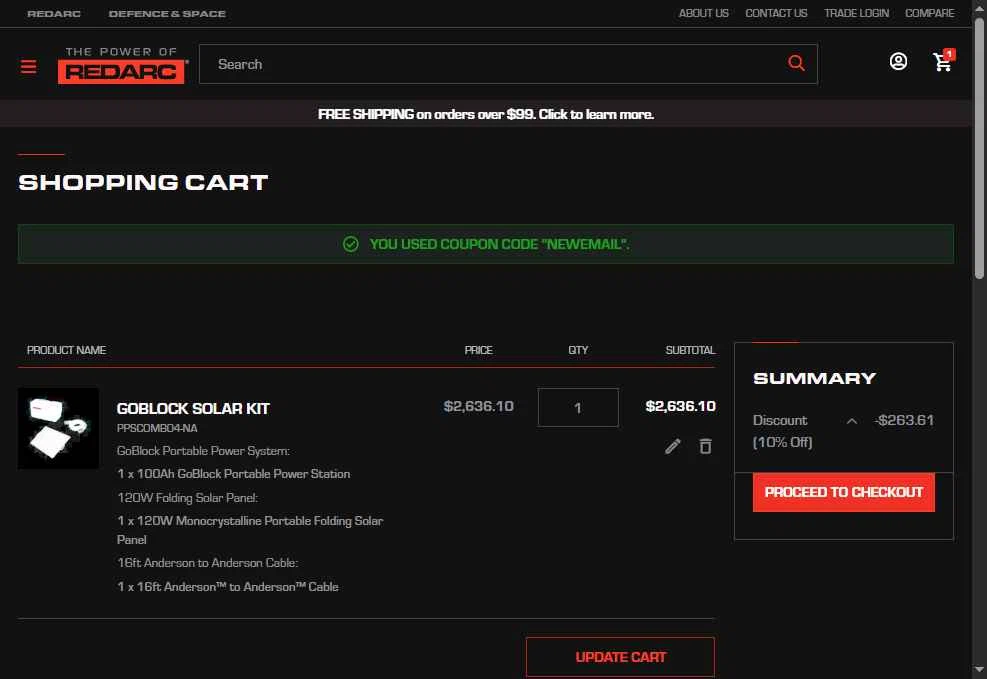Click the REDARC logo
Viewport: 987px width, 679px height.
(123, 65)
